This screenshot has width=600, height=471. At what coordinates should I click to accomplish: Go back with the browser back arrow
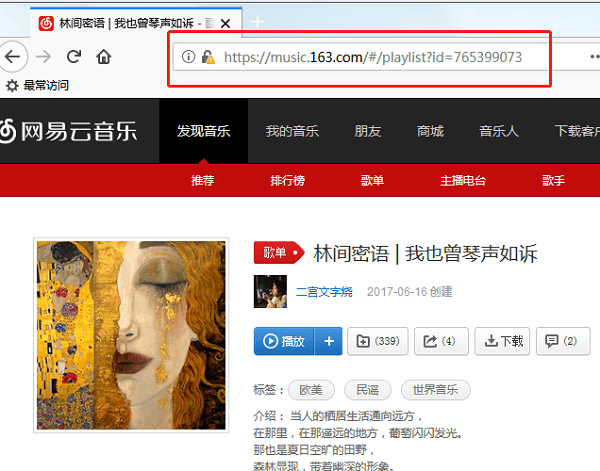coord(13,57)
